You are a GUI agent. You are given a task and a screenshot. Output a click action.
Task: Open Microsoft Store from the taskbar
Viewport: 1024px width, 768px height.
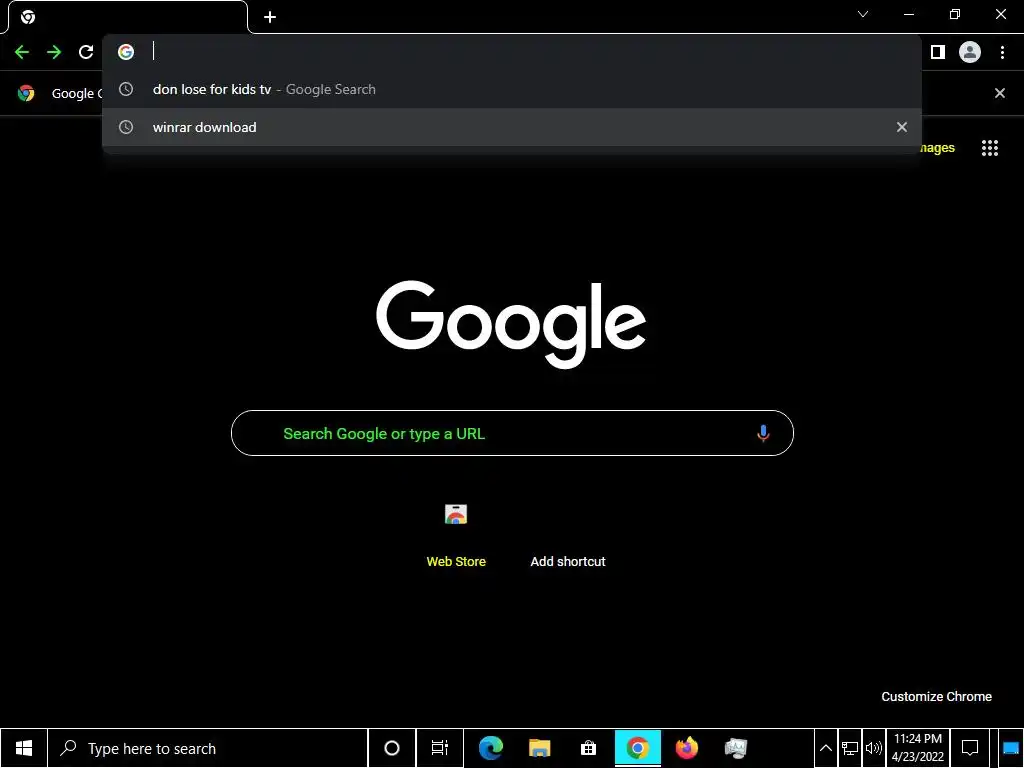point(588,748)
